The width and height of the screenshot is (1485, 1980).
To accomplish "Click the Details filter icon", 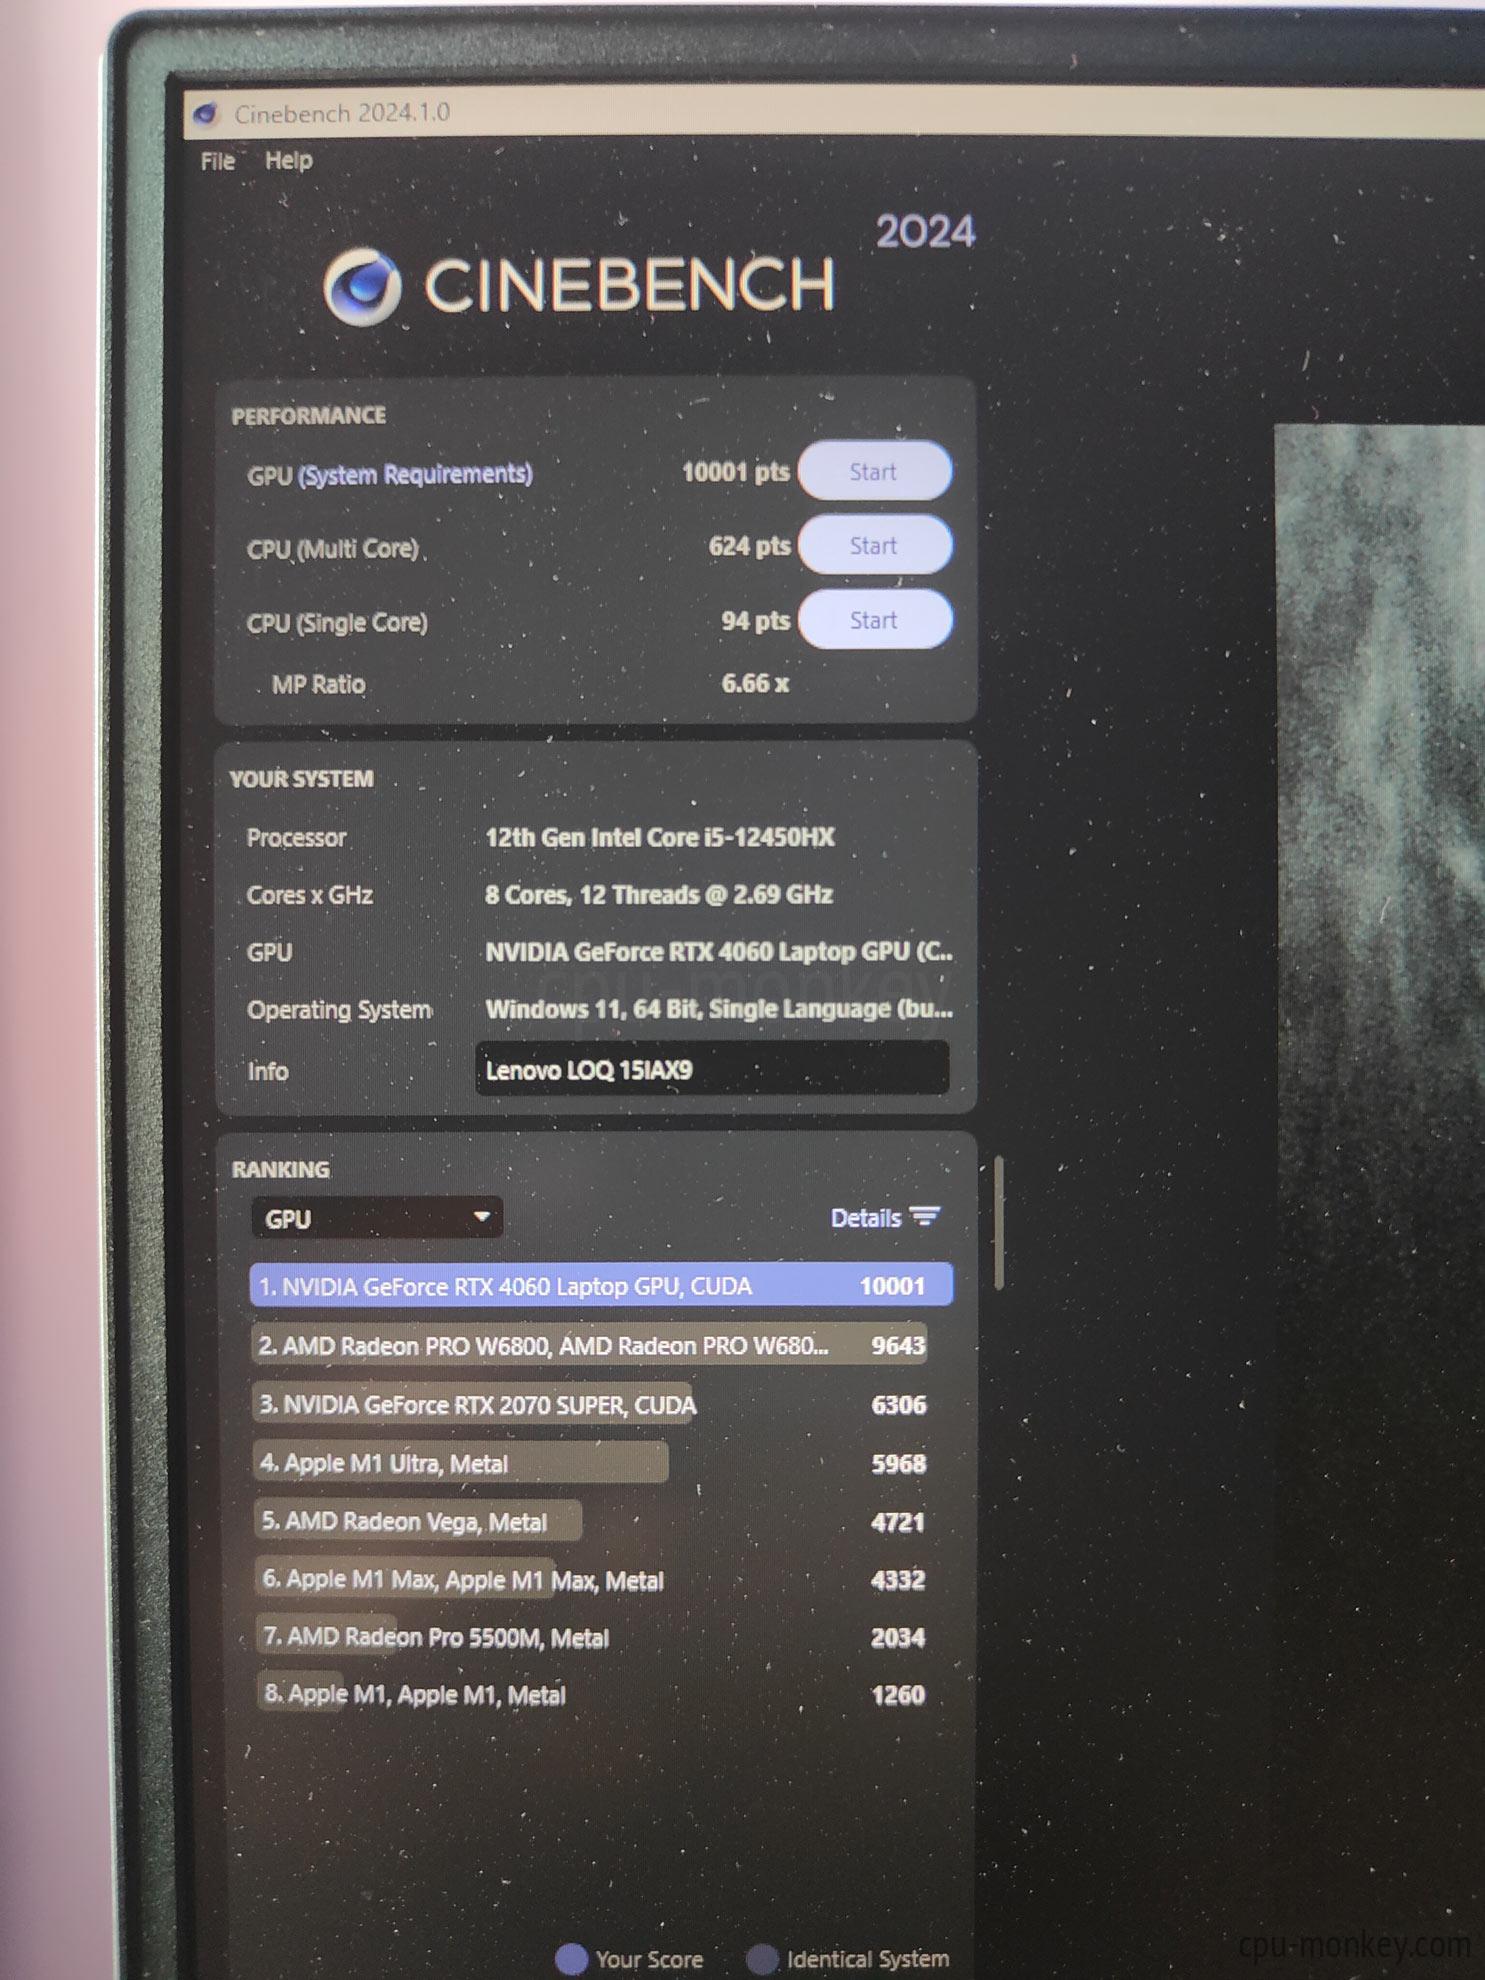I will pyautogui.click(x=925, y=1217).
